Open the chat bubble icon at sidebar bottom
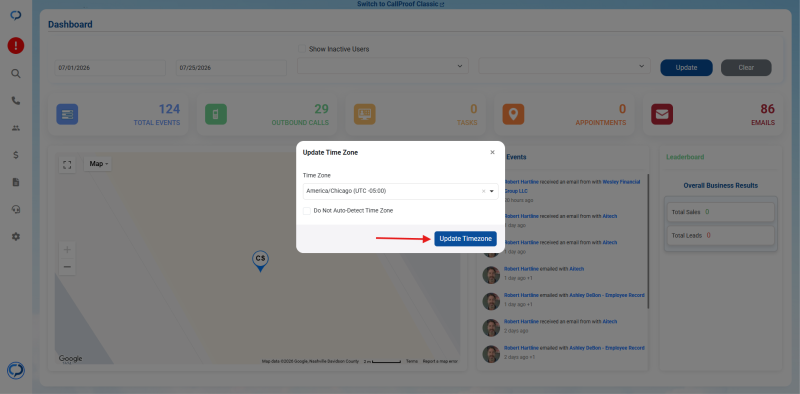The image size is (800, 394). pos(16,370)
